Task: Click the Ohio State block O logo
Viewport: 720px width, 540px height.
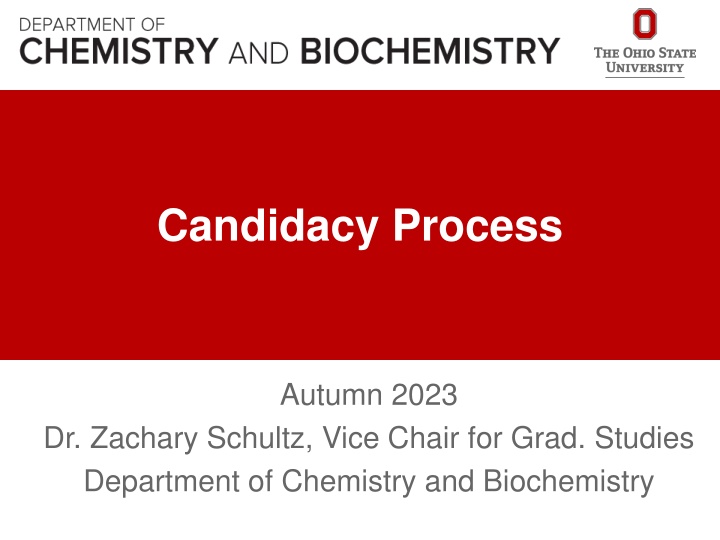Action: [x=645, y=24]
